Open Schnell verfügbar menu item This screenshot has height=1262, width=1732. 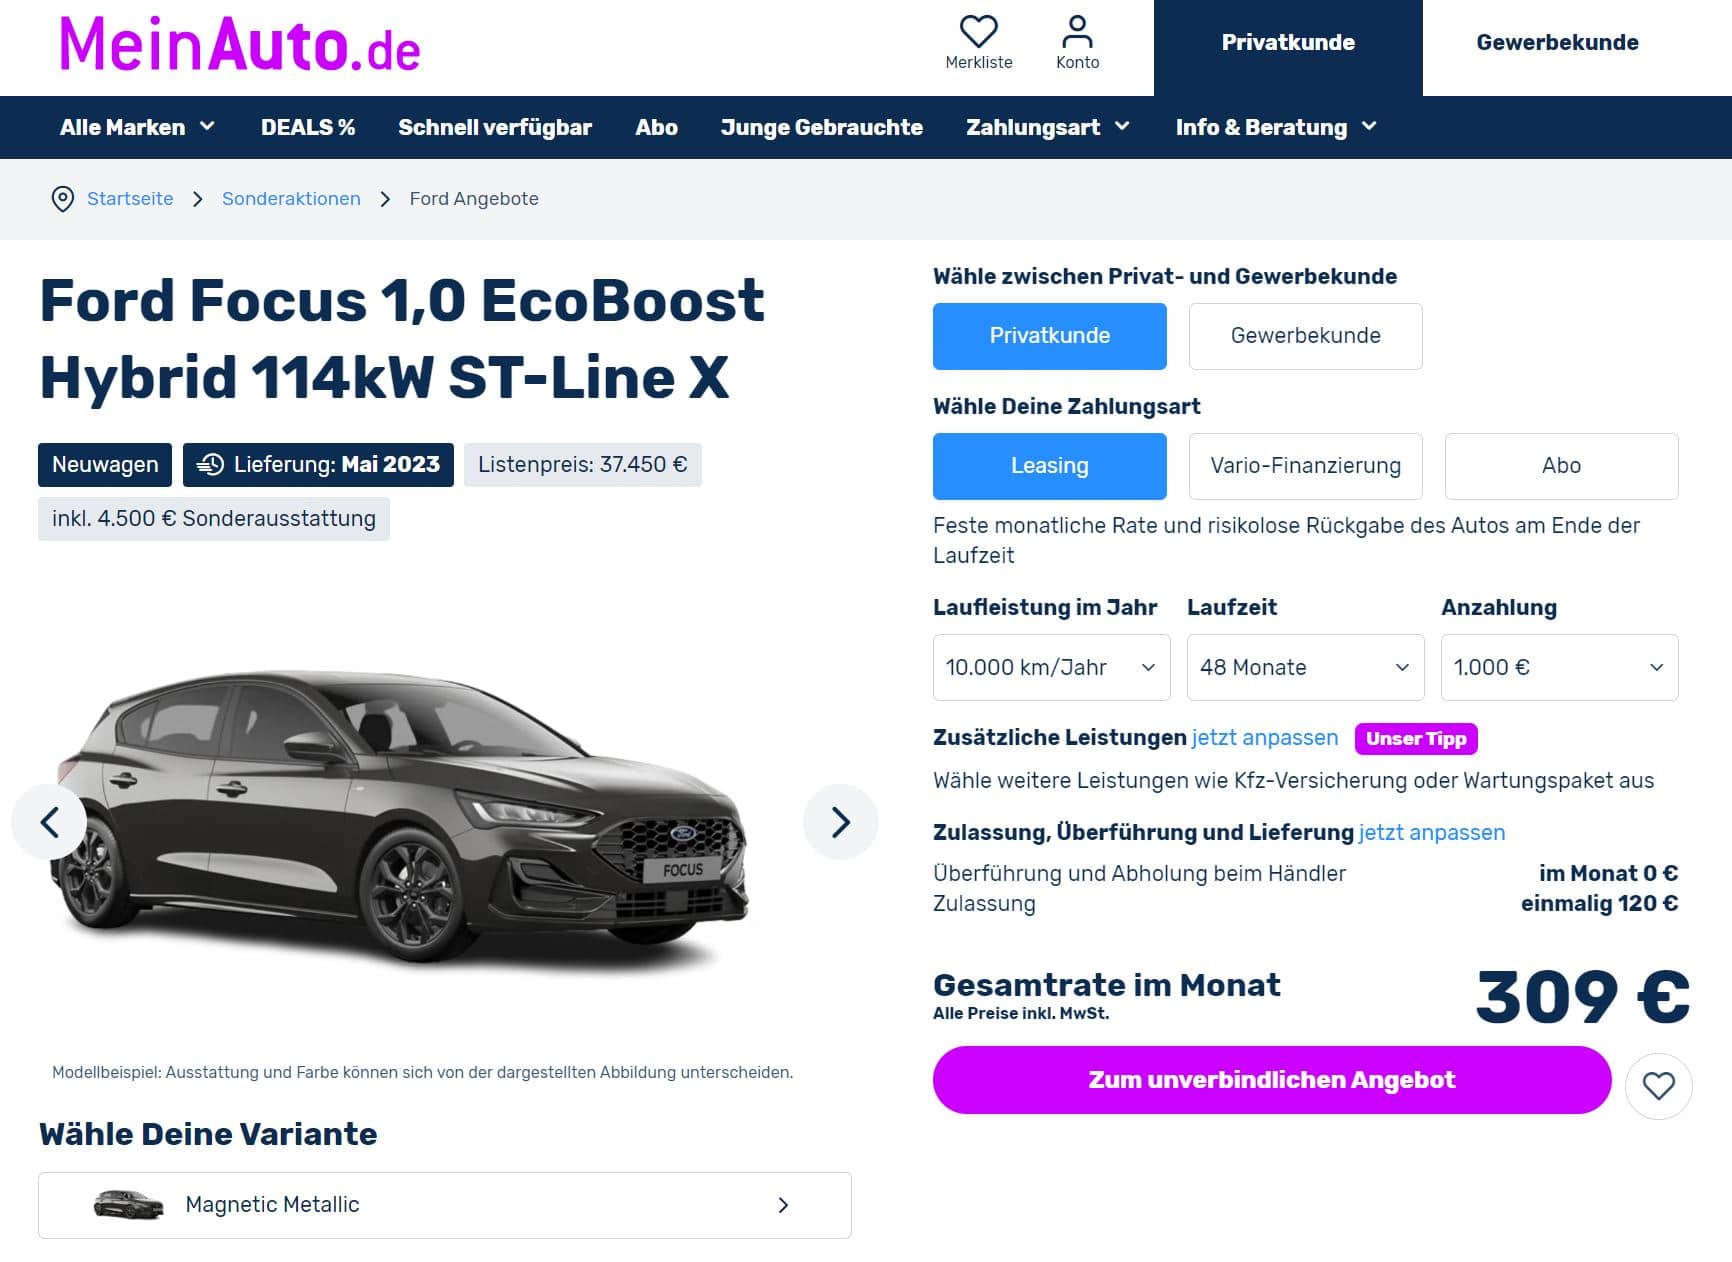tap(495, 127)
